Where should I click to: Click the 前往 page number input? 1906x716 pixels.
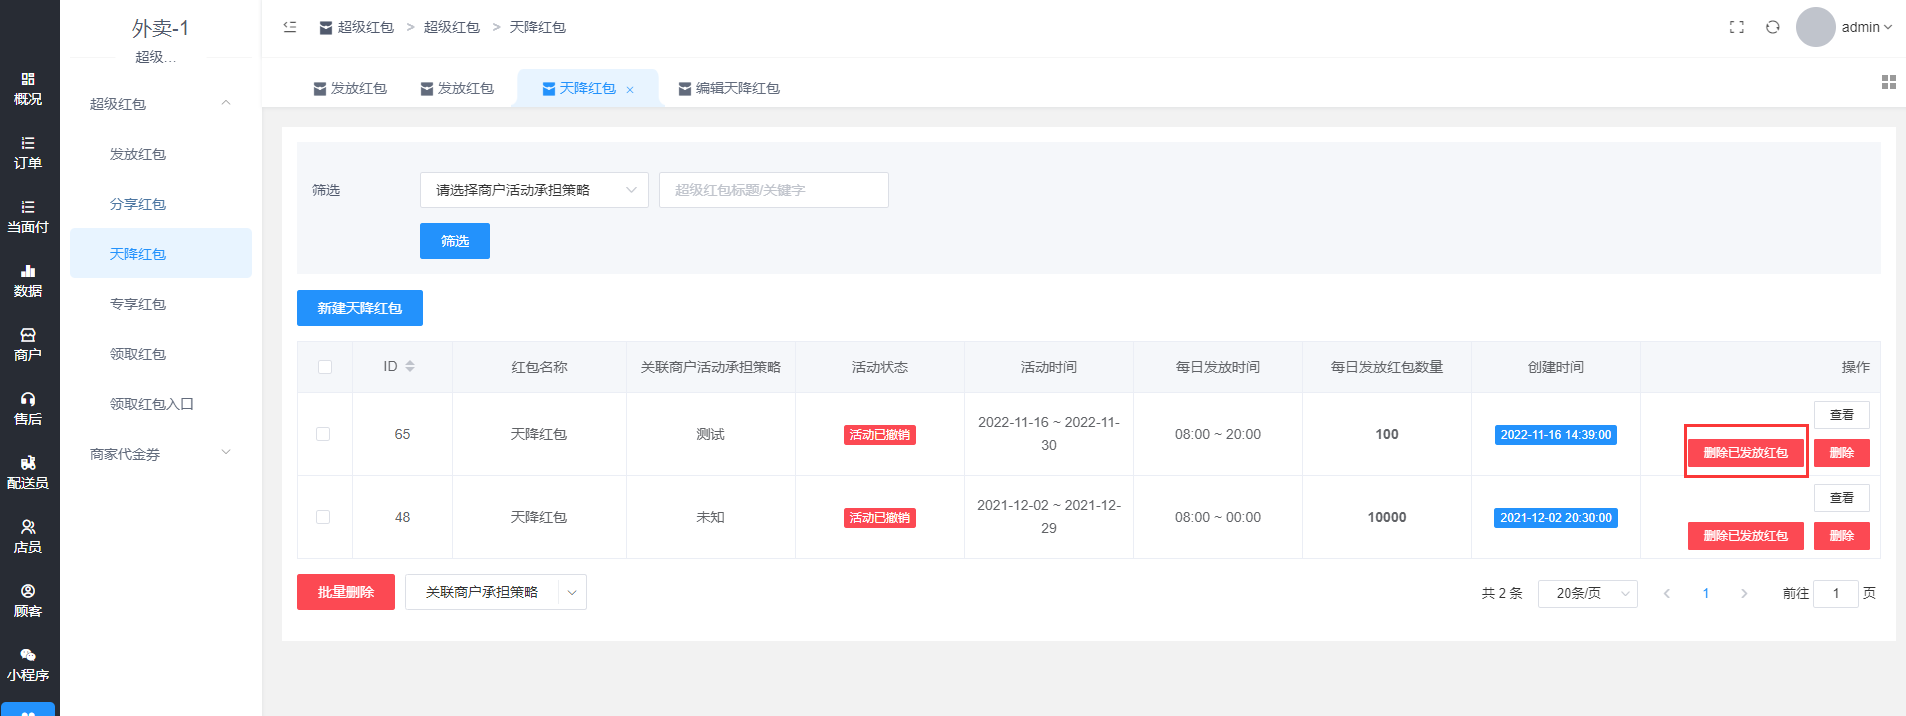1836,593
